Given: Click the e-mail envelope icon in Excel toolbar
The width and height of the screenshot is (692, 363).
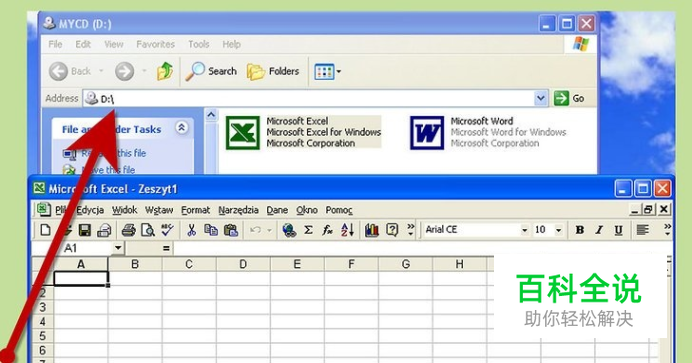Looking at the screenshot, I should 104,230.
